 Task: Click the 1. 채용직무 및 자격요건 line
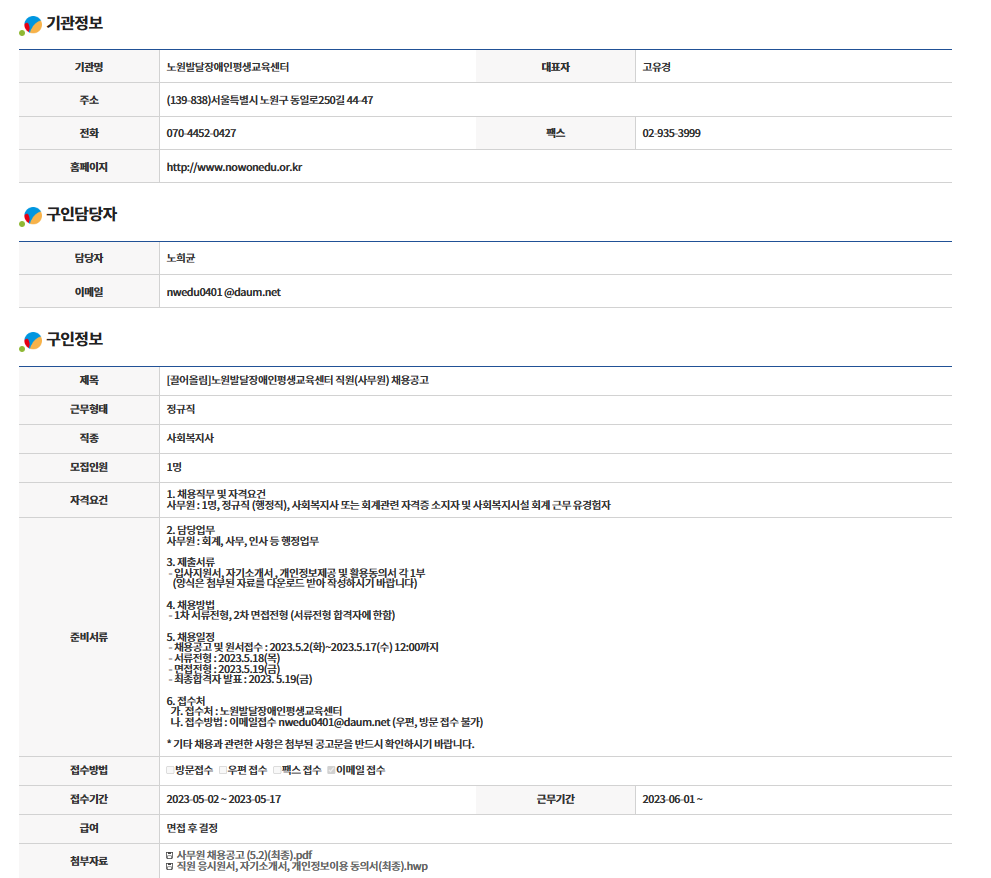pos(216,494)
